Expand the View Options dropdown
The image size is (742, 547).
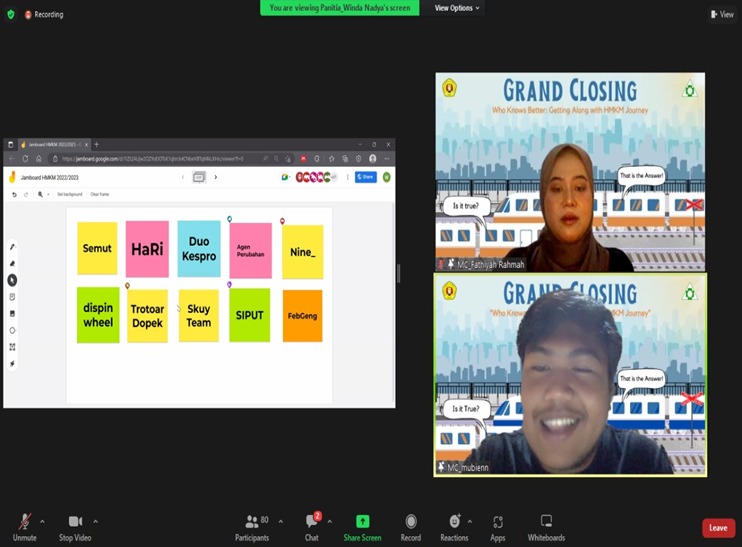point(457,8)
